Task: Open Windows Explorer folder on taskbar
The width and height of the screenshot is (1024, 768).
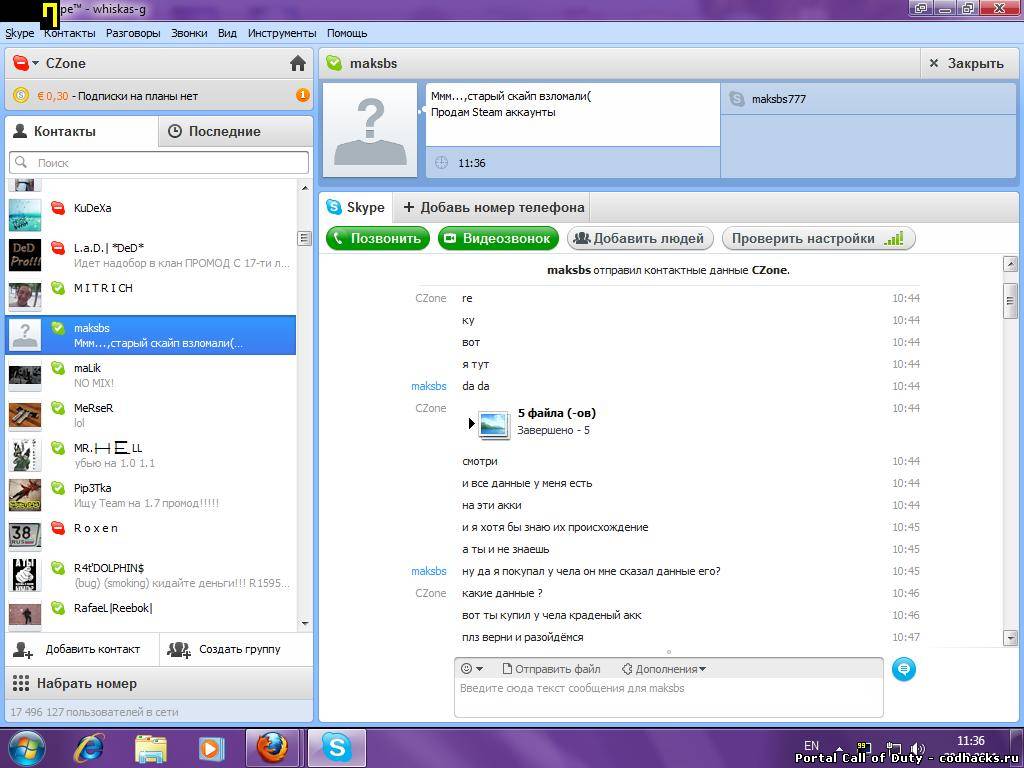Action: (x=151, y=748)
